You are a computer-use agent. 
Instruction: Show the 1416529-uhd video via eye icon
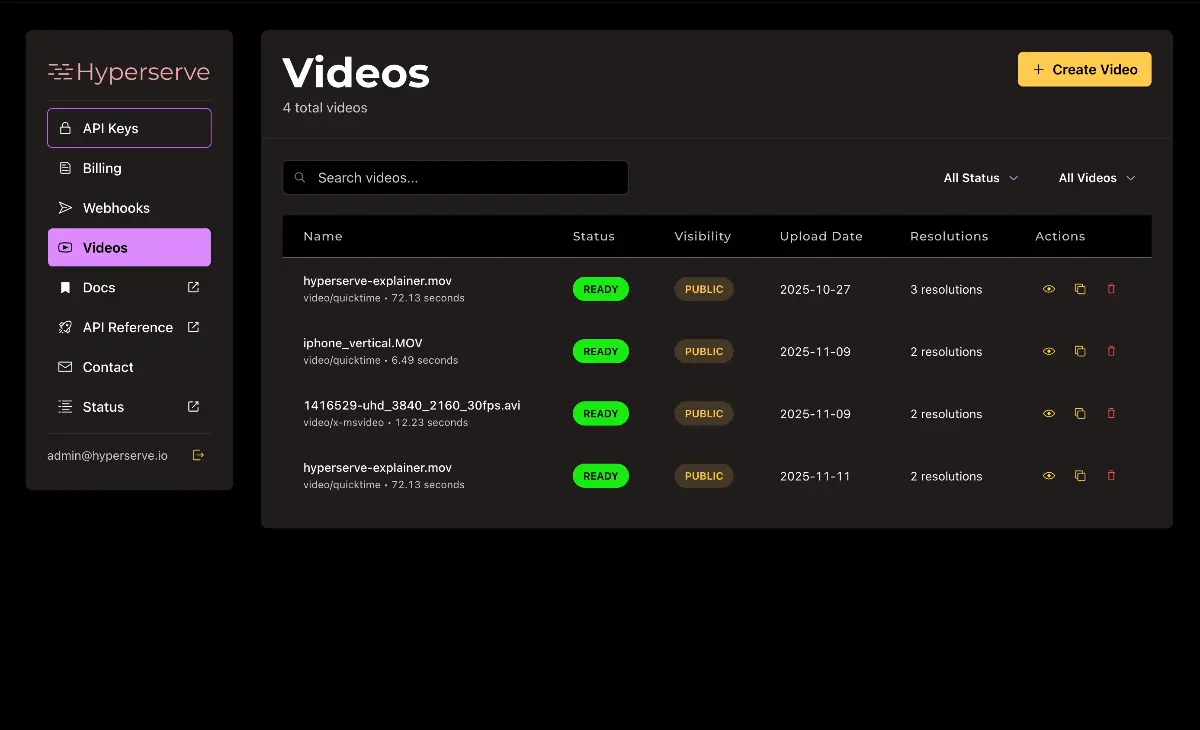click(x=1048, y=413)
